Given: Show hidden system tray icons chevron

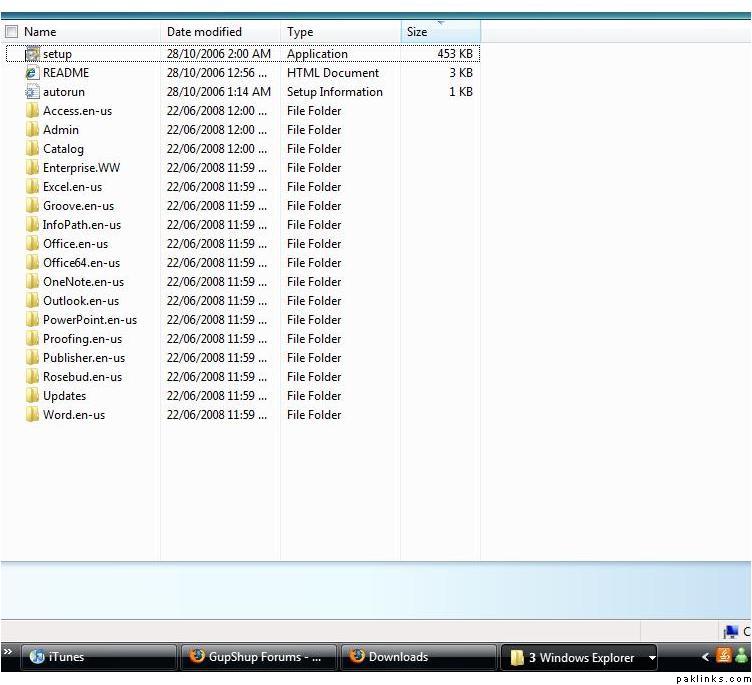Looking at the screenshot, I should tap(705, 657).
